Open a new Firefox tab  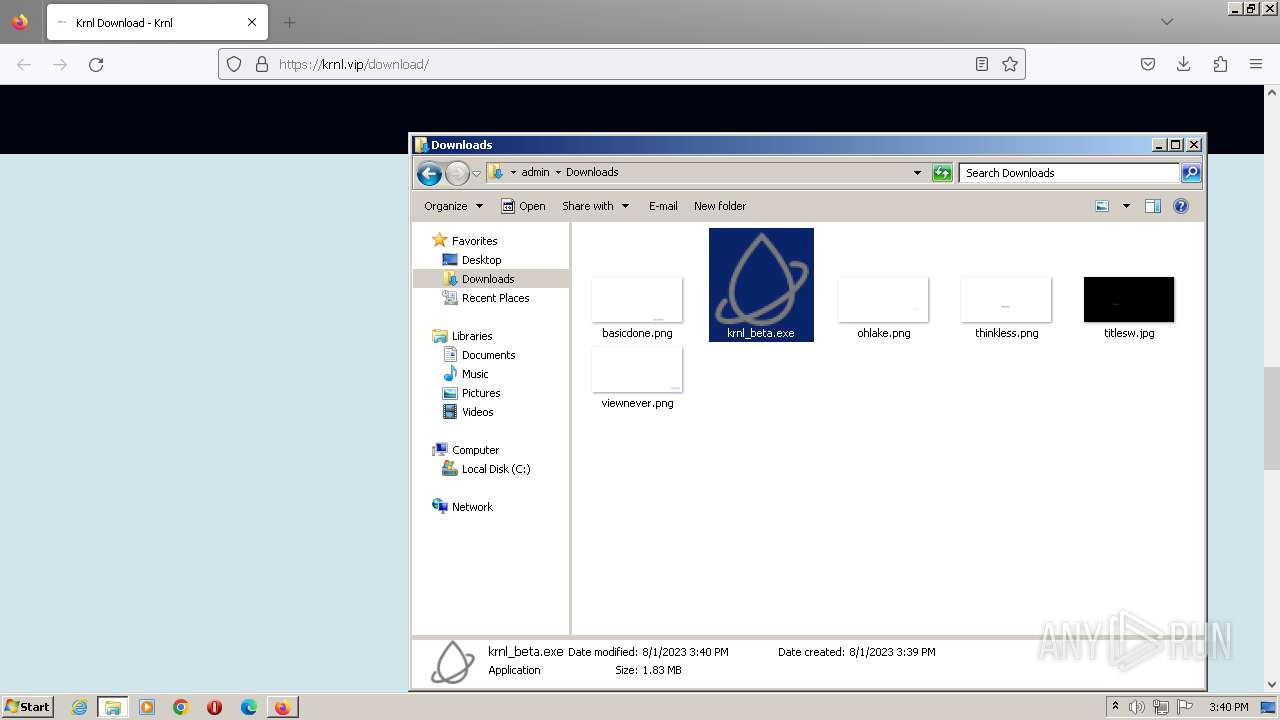click(289, 22)
